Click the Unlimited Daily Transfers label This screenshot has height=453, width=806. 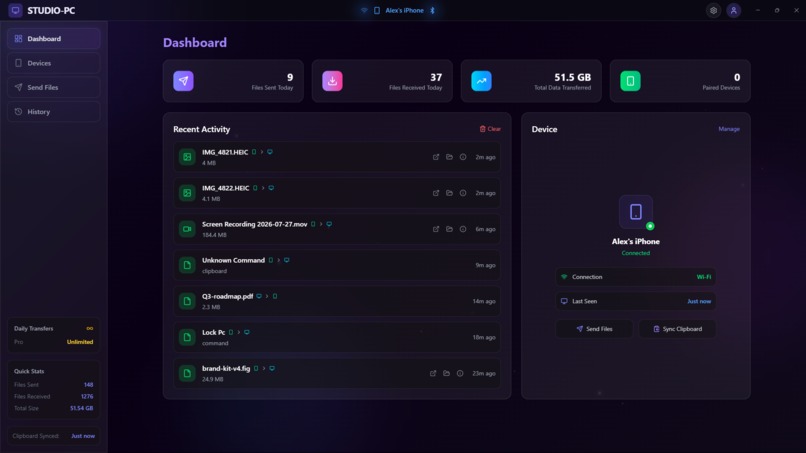coord(80,342)
